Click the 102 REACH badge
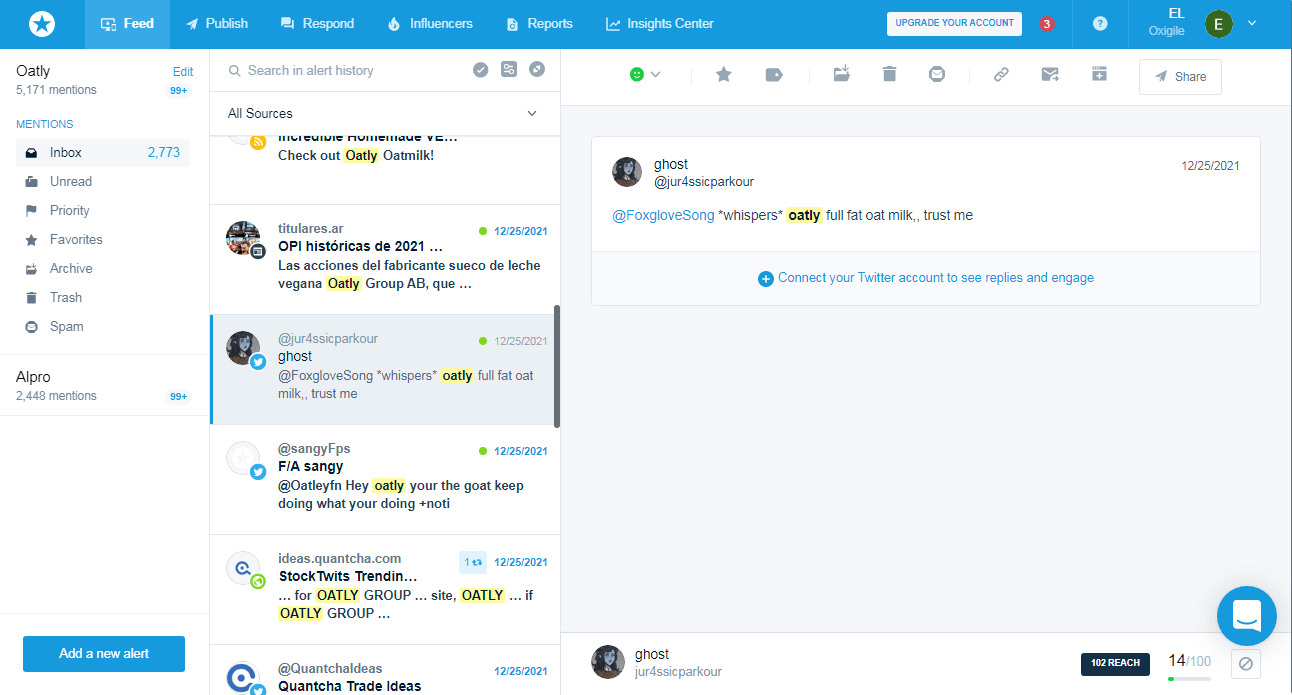Viewport: 1292px width, 695px height. 1115,663
